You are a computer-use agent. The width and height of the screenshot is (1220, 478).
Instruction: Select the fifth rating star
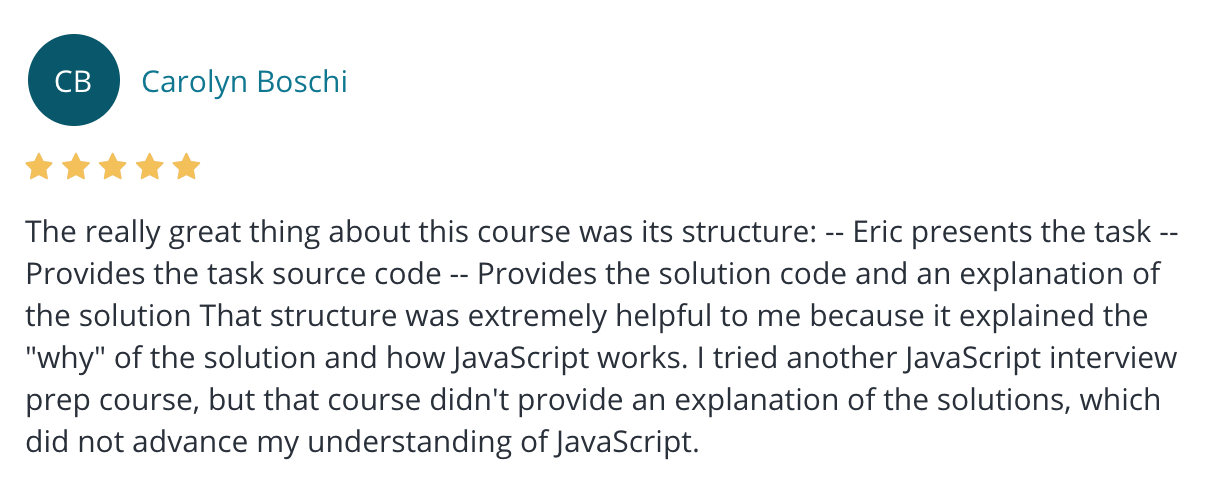[x=187, y=166]
